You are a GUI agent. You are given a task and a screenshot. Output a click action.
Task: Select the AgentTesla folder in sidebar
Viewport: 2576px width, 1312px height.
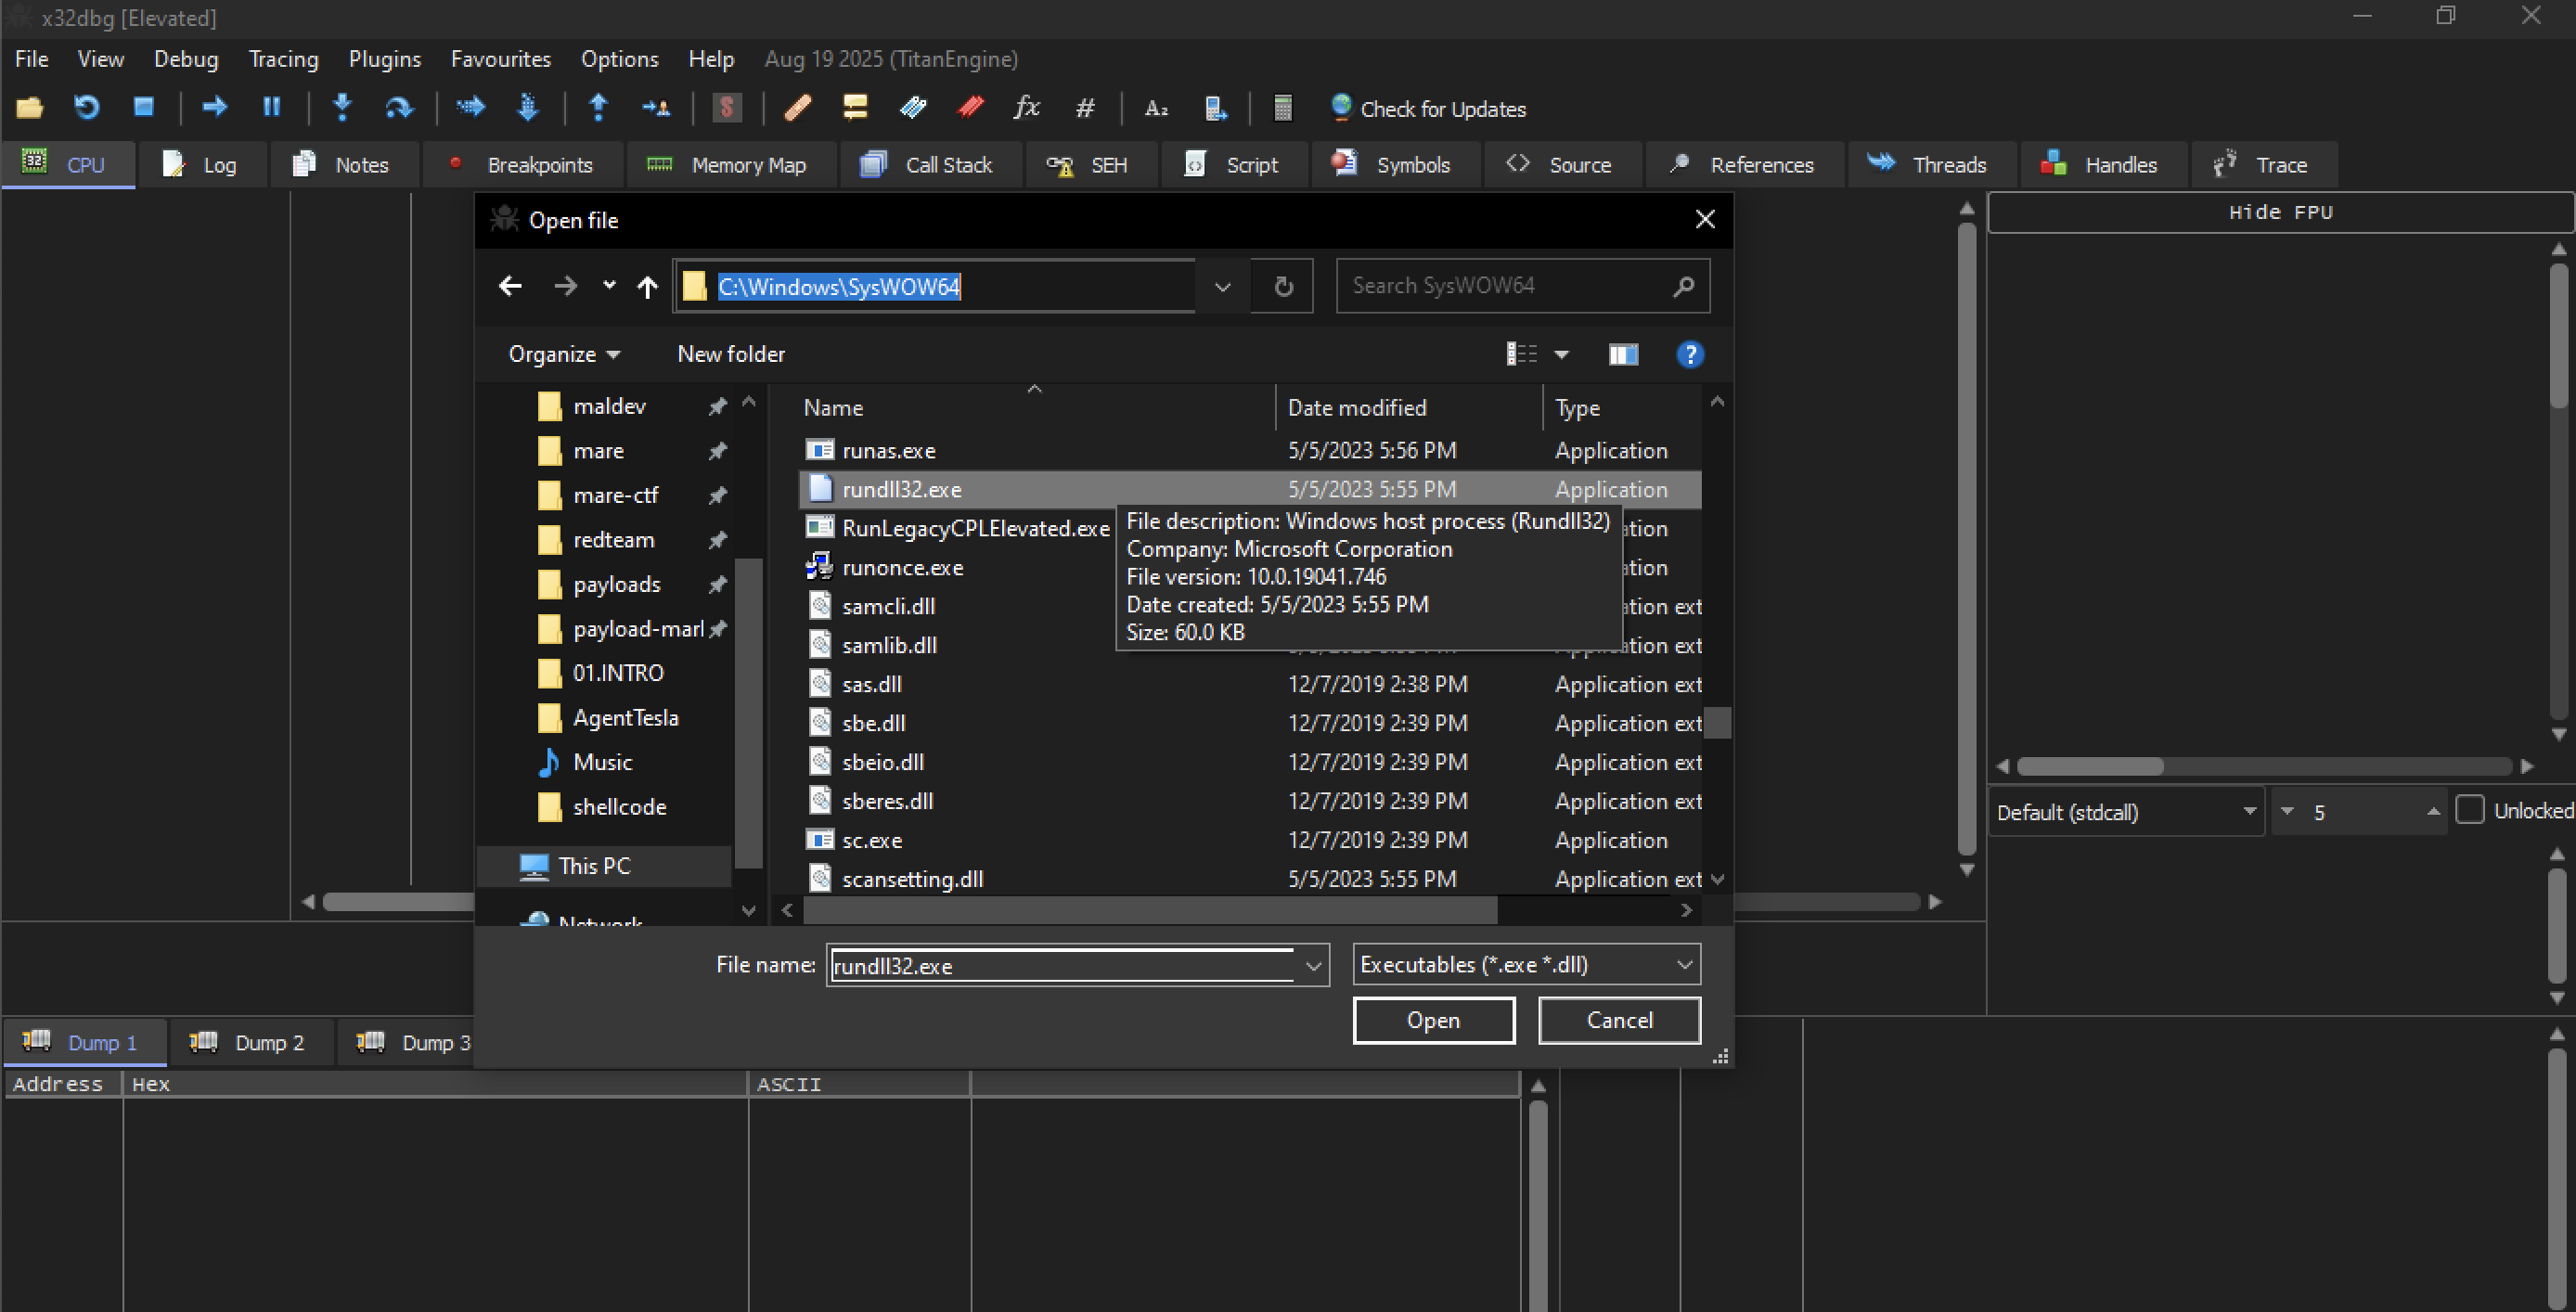pos(625,718)
